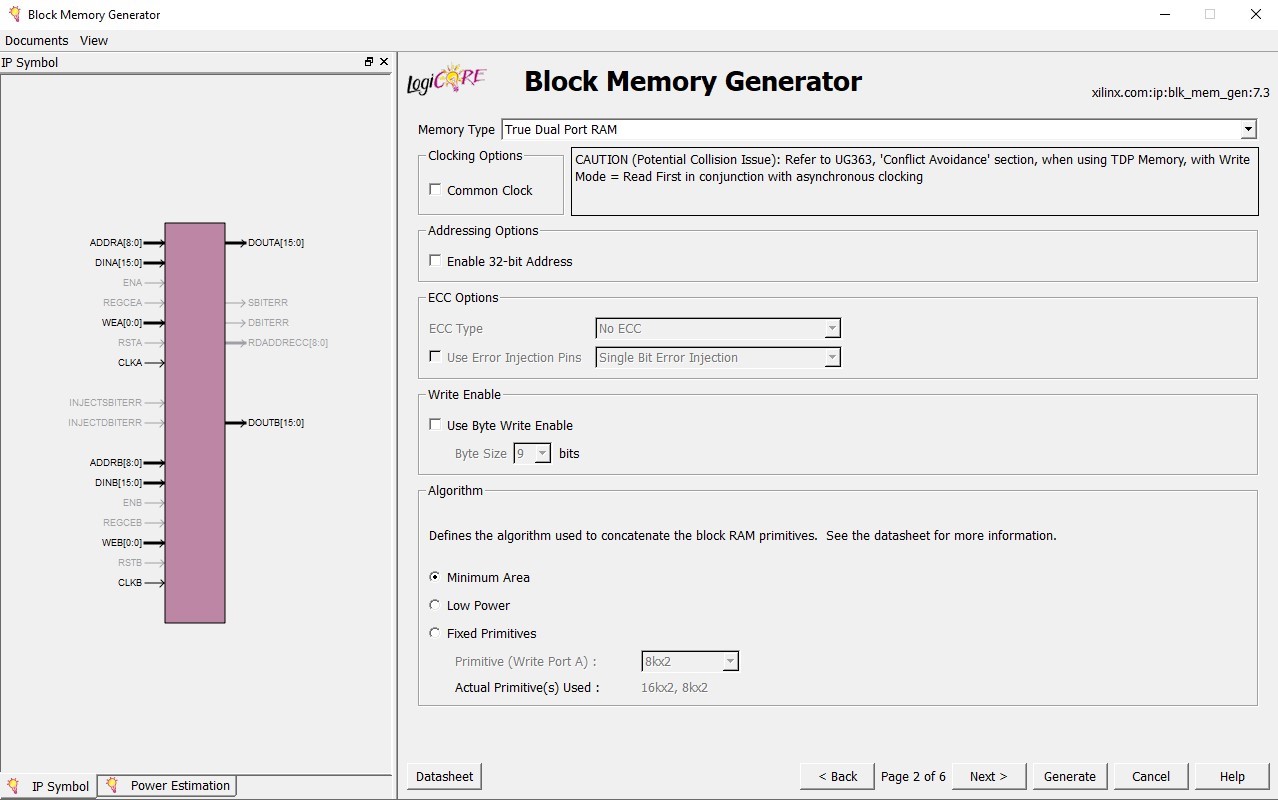Viewport: 1278px width, 800px height.
Task: Open the Byte Size dropdown
Action: point(542,453)
